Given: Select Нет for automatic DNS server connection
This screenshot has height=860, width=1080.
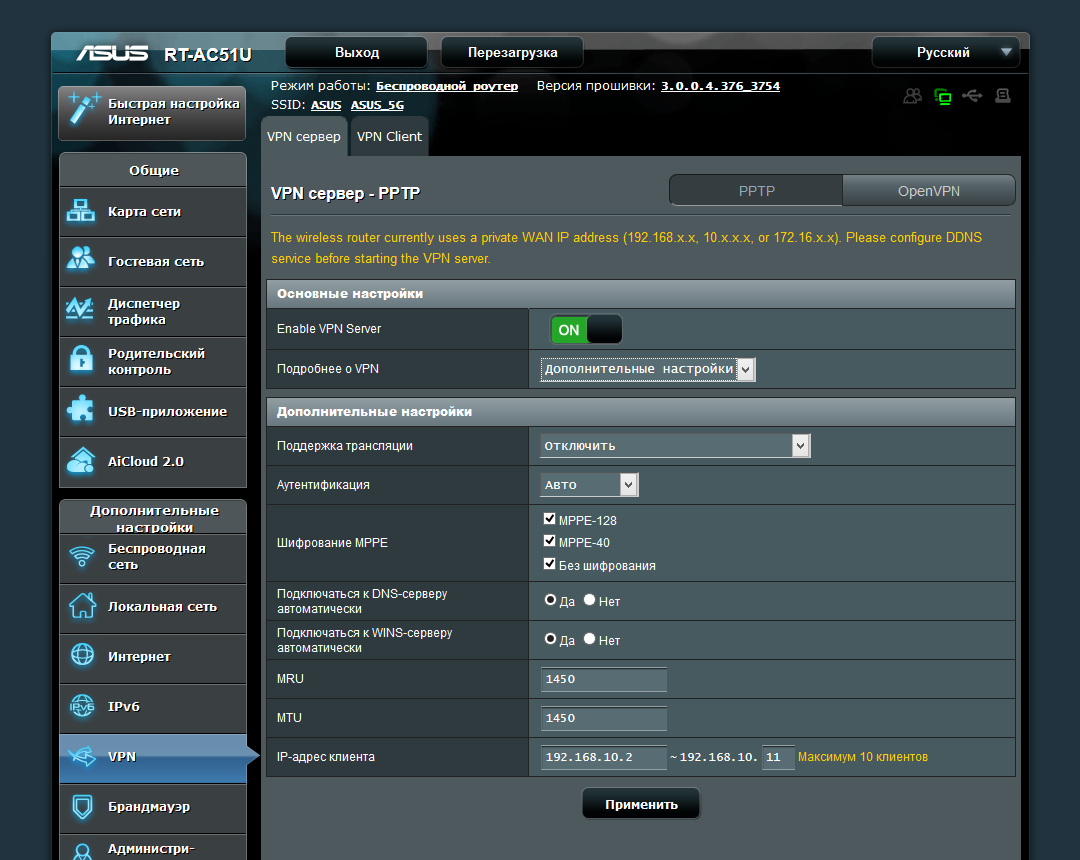Looking at the screenshot, I should coord(590,600).
